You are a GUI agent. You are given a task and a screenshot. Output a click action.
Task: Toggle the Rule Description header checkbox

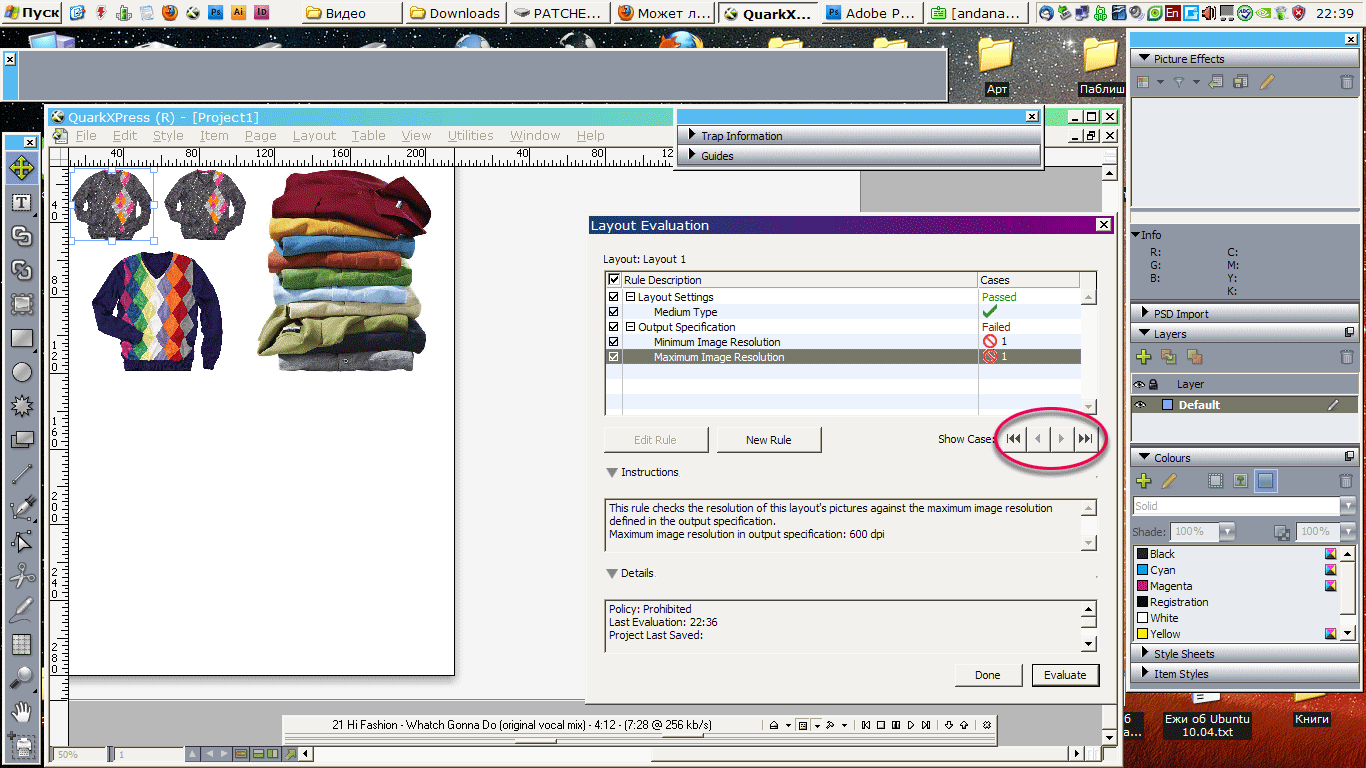614,280
